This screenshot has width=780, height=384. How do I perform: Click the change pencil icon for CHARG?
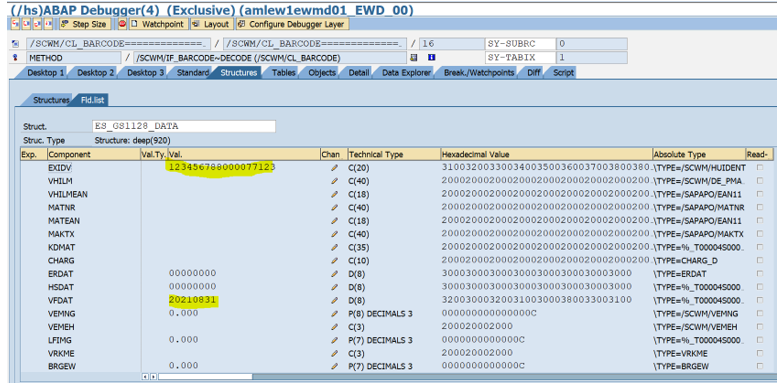pos(334,260)
